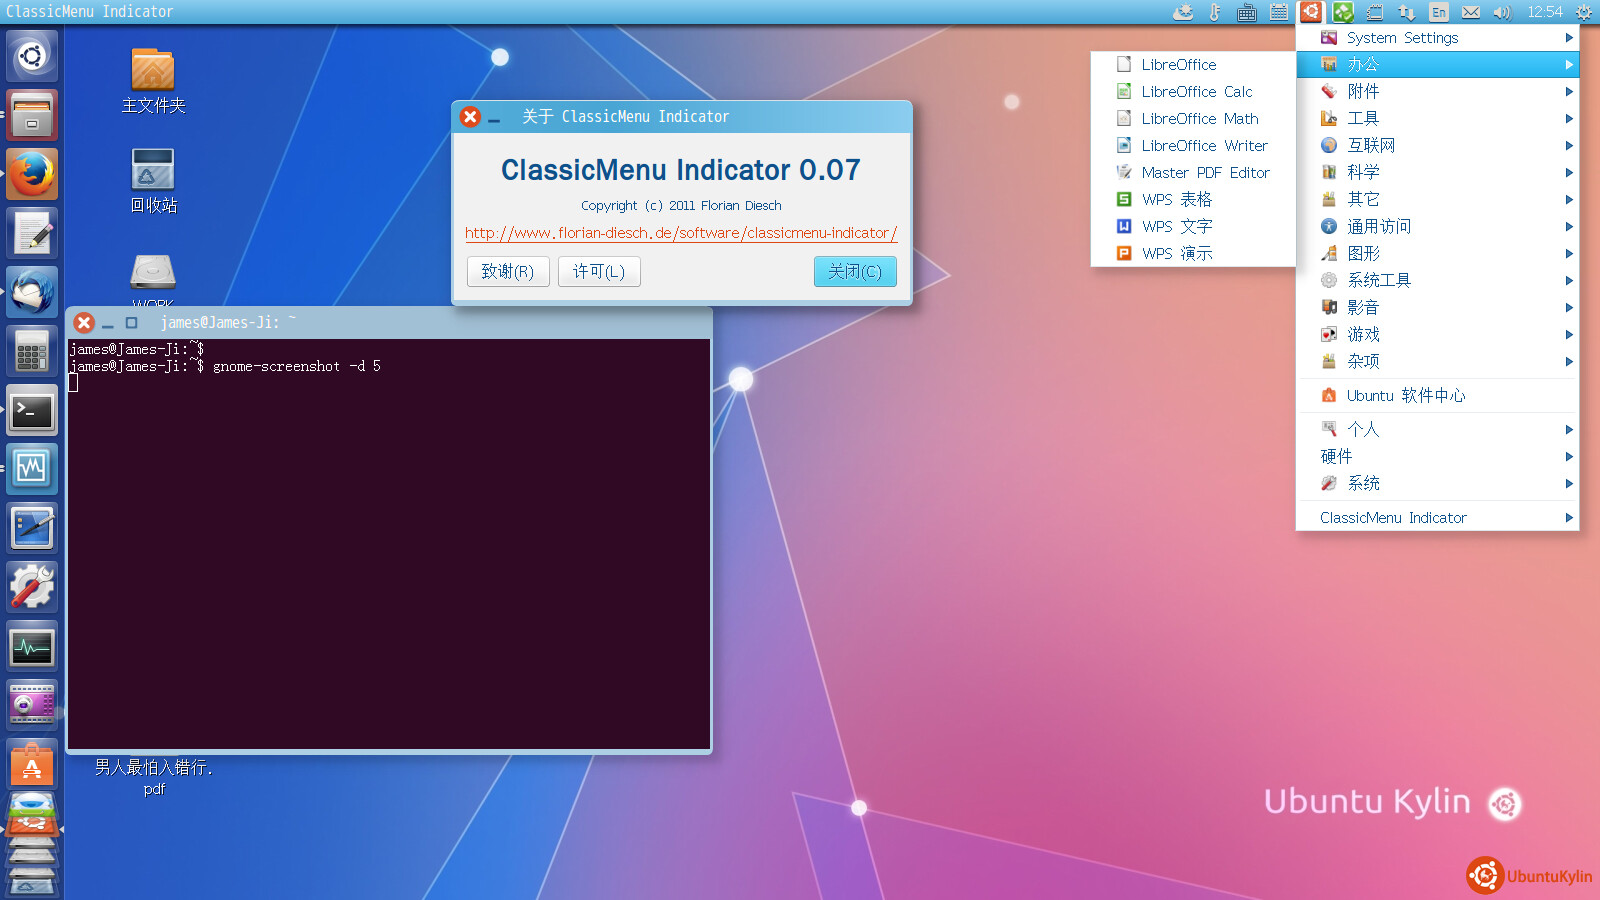Click the volume speaker indicator
1600x900 pixels.
[1501, 12]
